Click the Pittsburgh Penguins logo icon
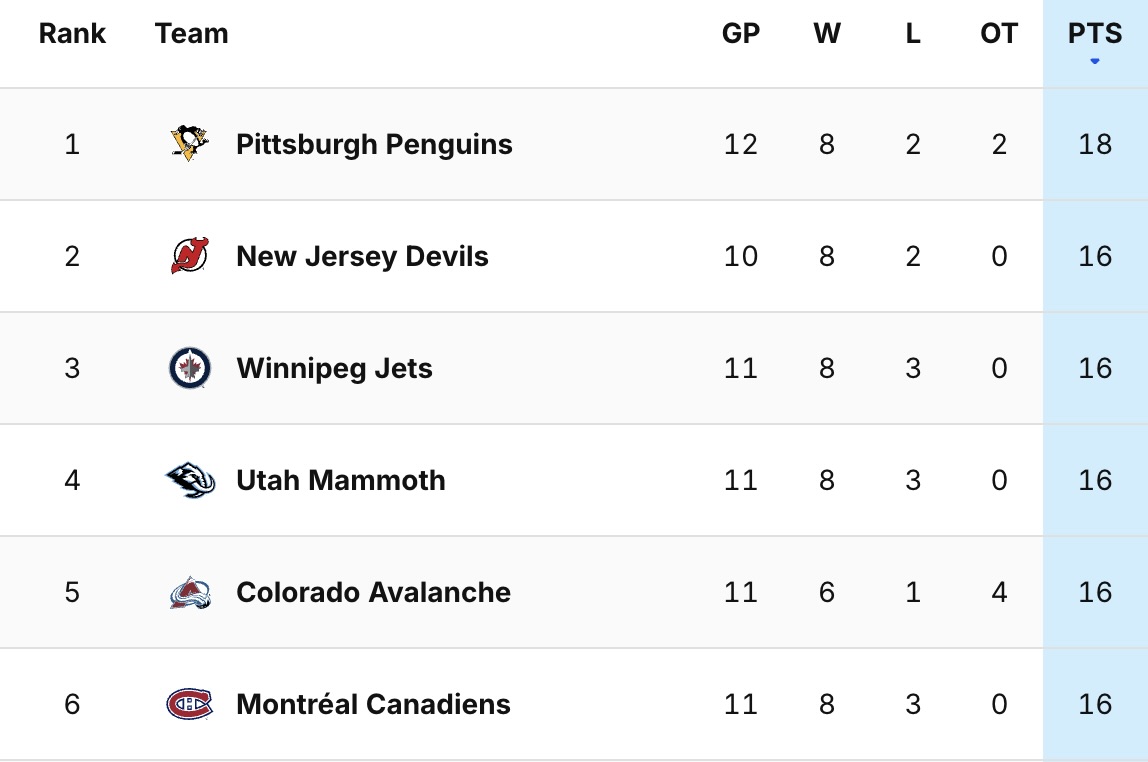 pyautogui.click(x=190, y=144)
